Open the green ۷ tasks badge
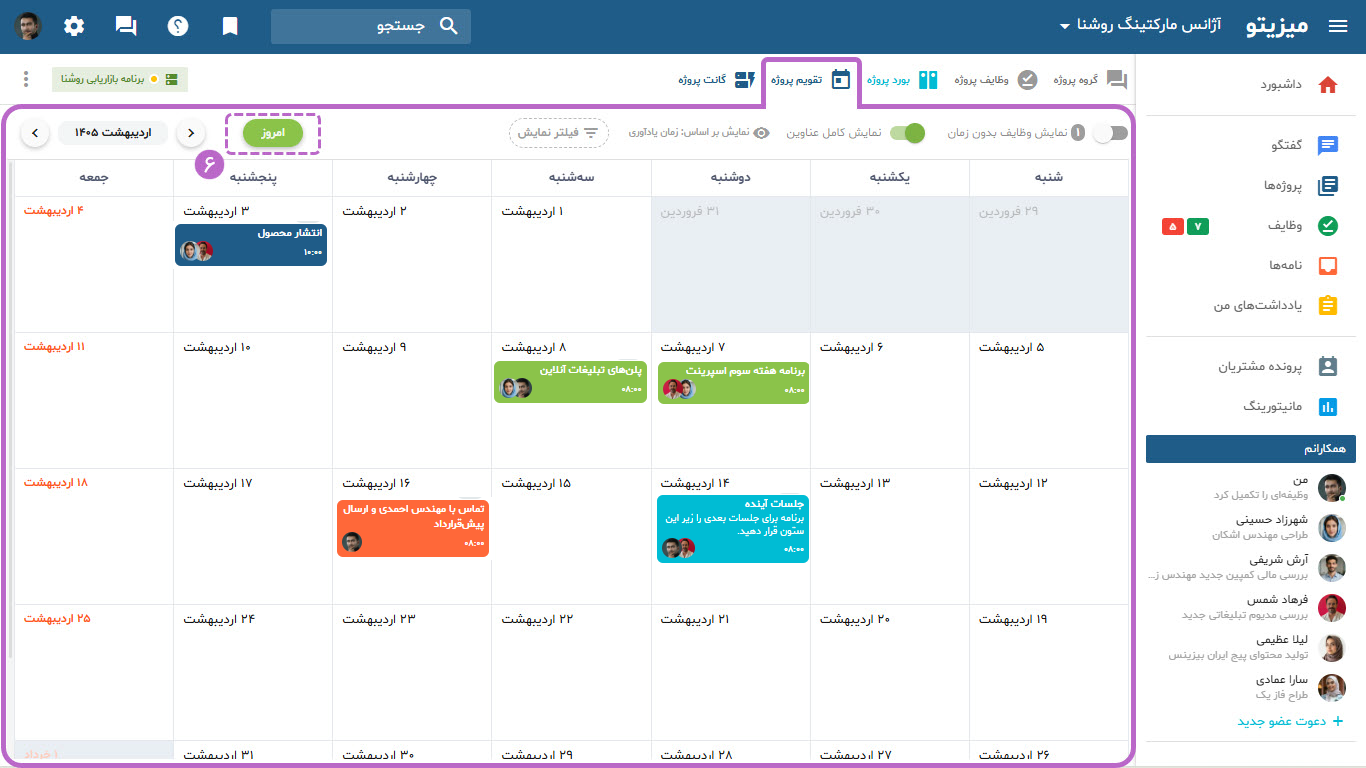 coord(1197,227)
